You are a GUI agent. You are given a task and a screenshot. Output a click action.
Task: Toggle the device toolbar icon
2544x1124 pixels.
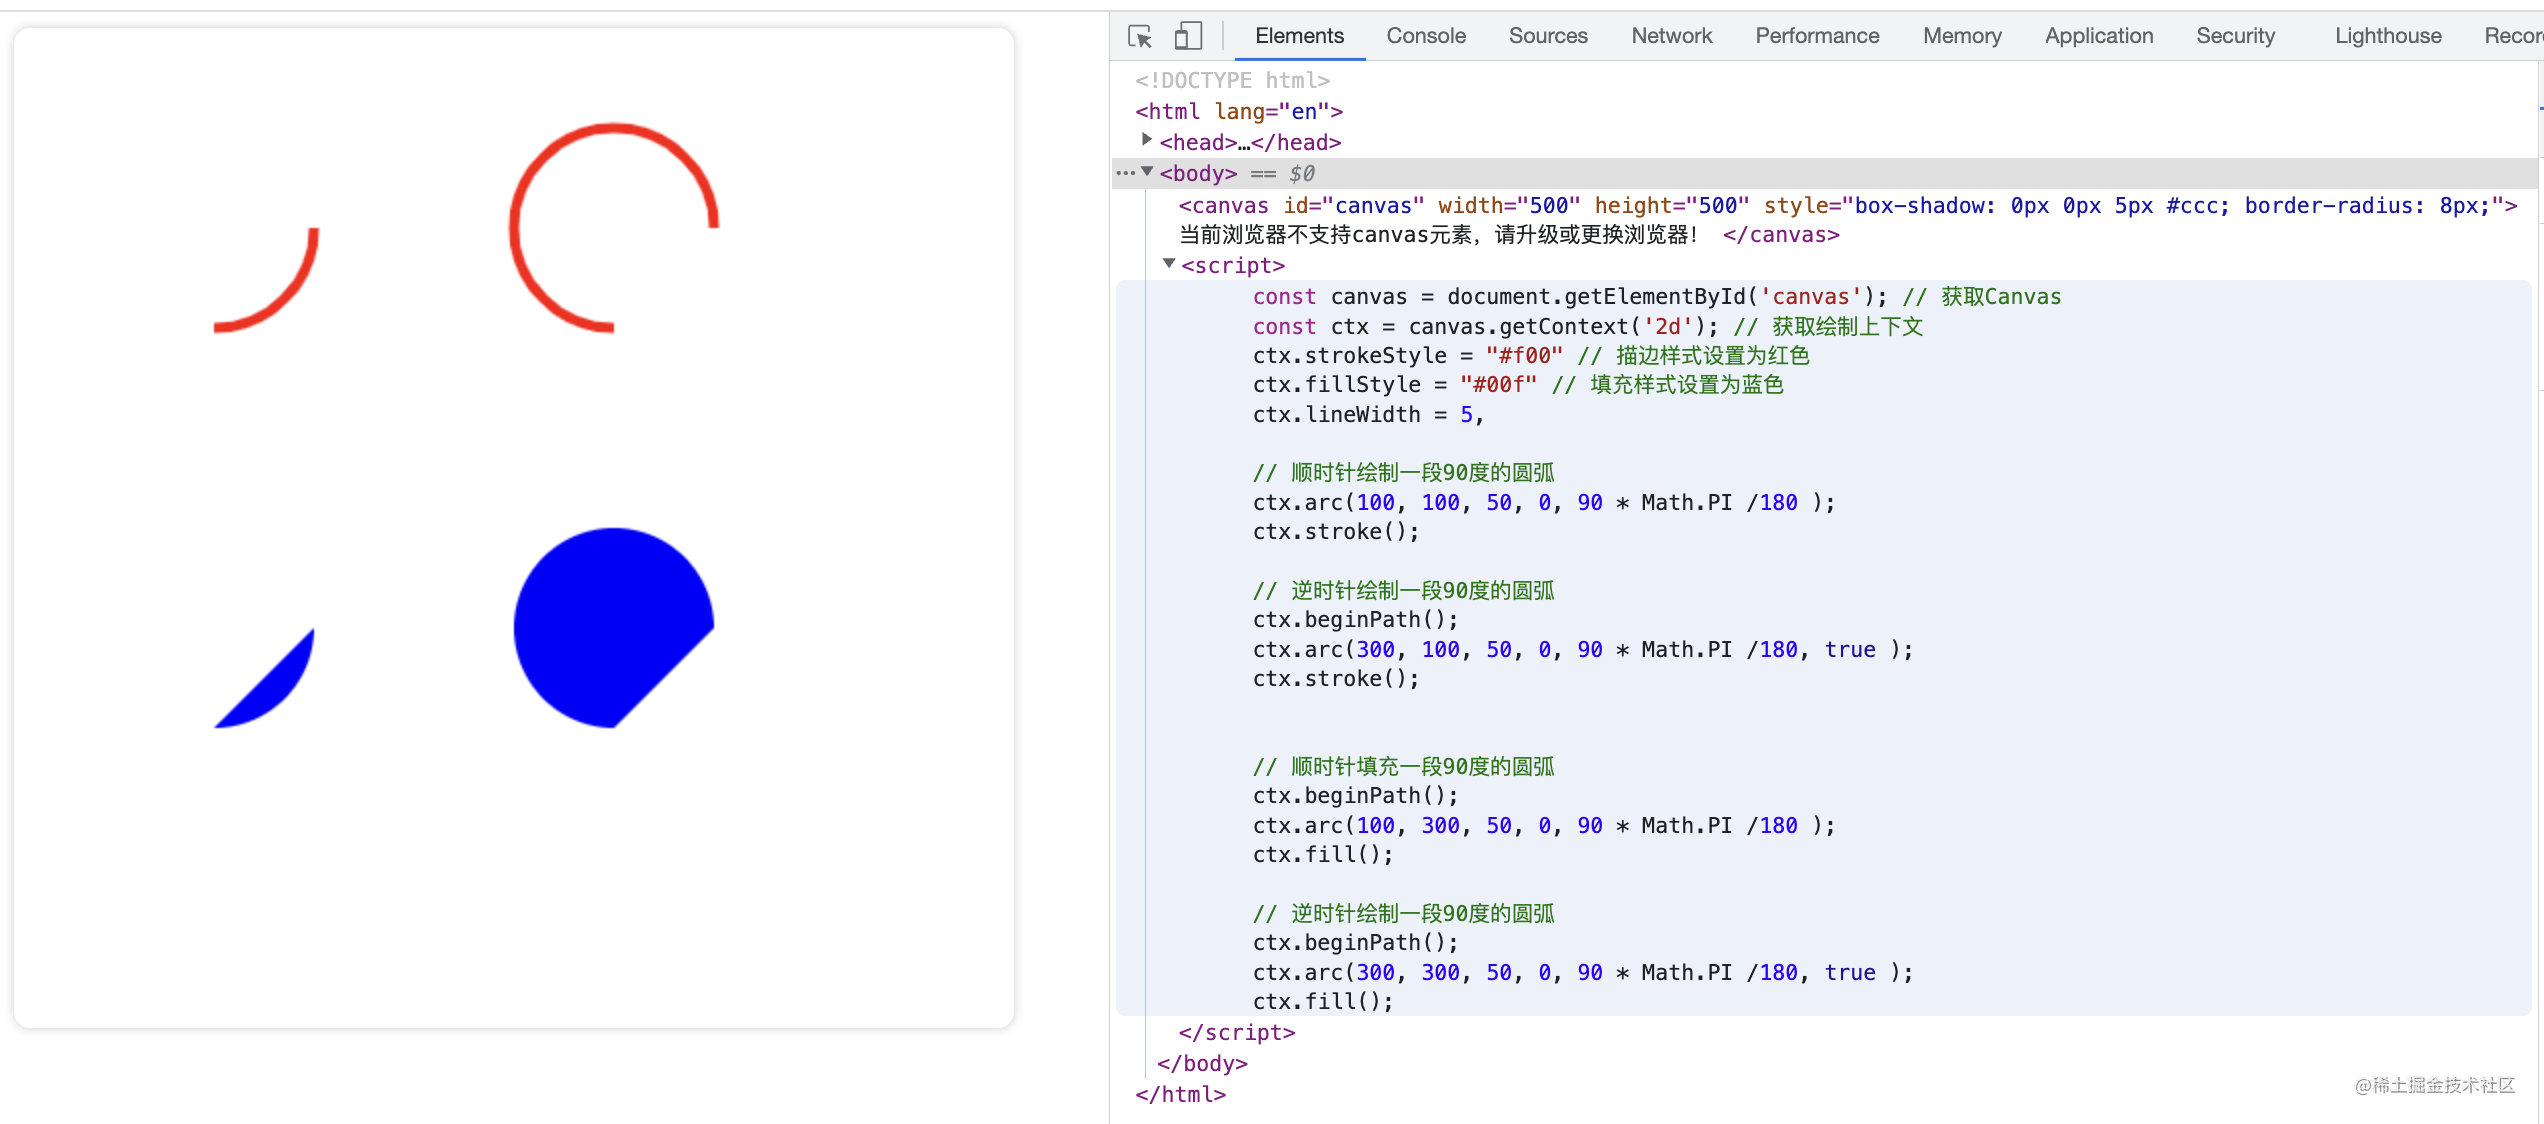[1187, 37]
